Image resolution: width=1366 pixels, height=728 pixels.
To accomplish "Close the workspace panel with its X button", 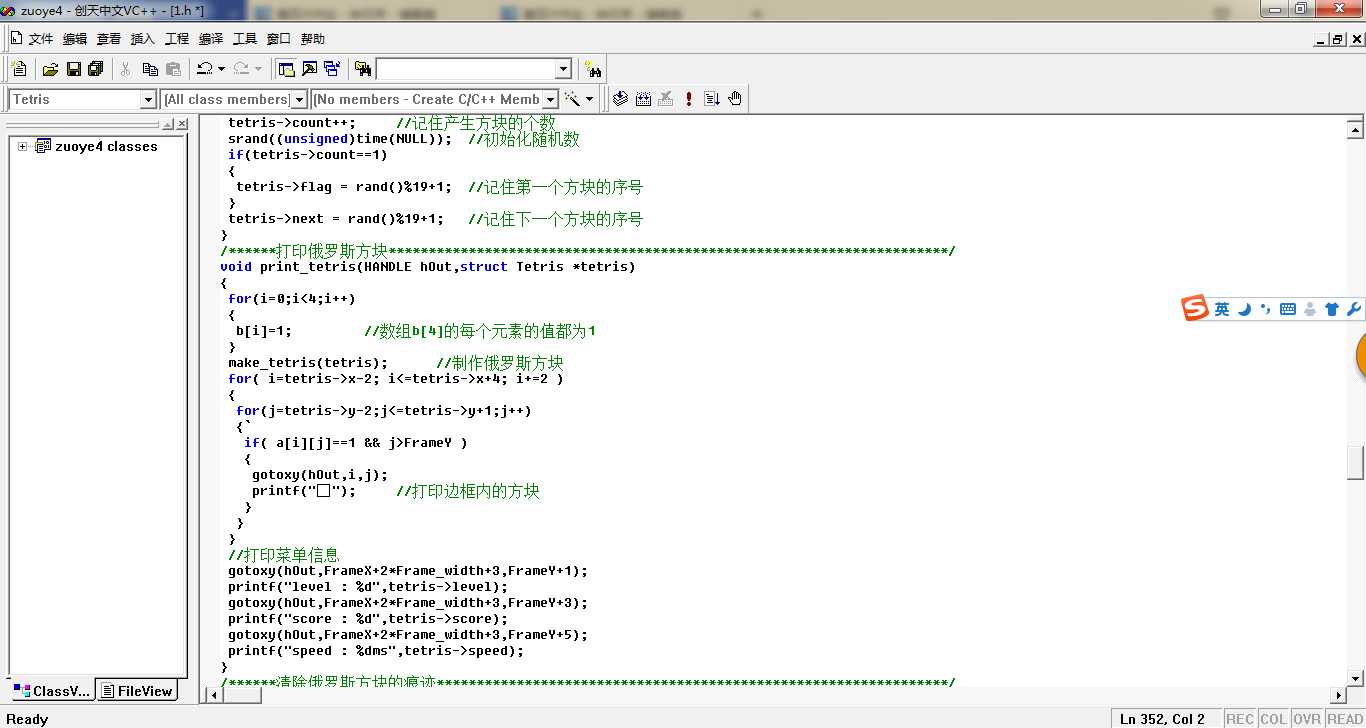I will click(182, 124).
